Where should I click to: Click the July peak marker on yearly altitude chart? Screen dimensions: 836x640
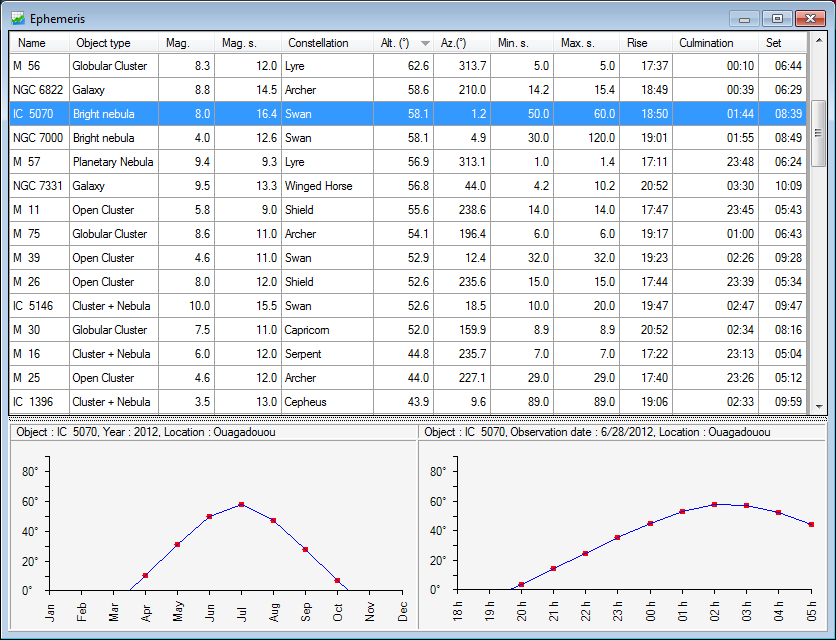[241, 504]
